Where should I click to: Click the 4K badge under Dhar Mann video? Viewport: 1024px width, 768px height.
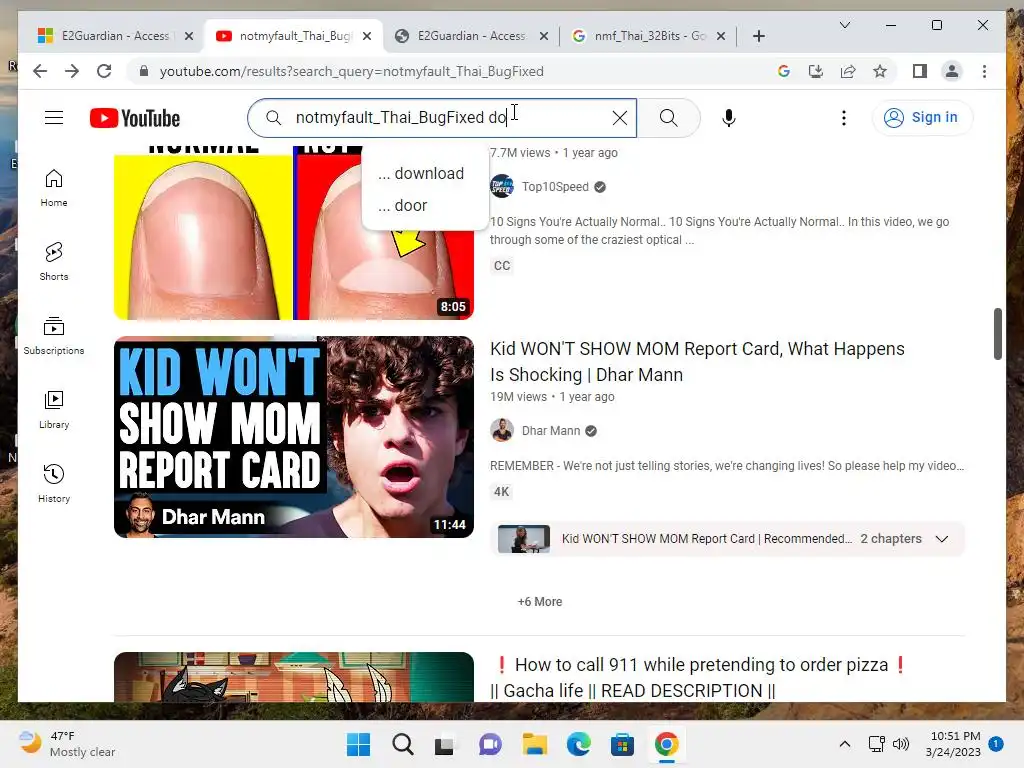click(x=501, y=492)
